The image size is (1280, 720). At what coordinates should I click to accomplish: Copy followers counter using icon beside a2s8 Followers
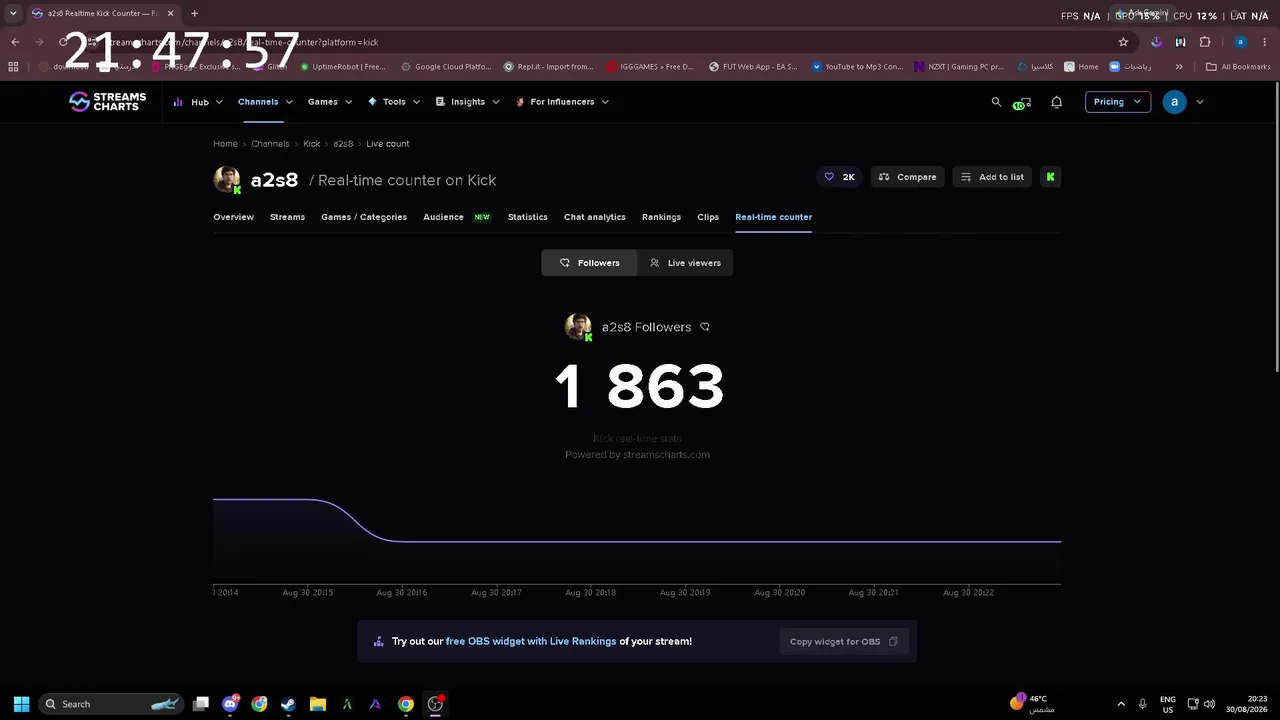705,327
